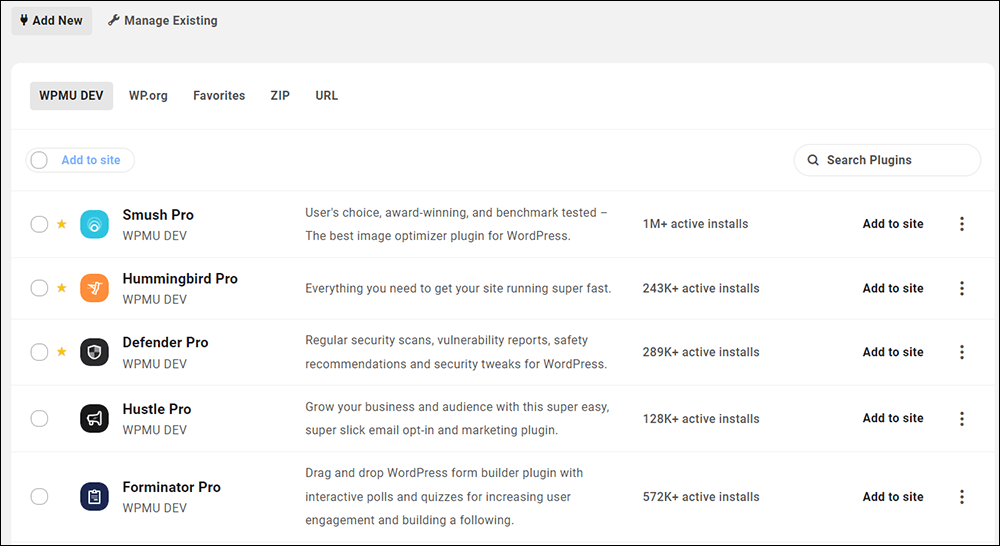Viewport: 1000px width, 546px height.
Task: Click the Smush Pro plugin name
Action: point(158,215)
